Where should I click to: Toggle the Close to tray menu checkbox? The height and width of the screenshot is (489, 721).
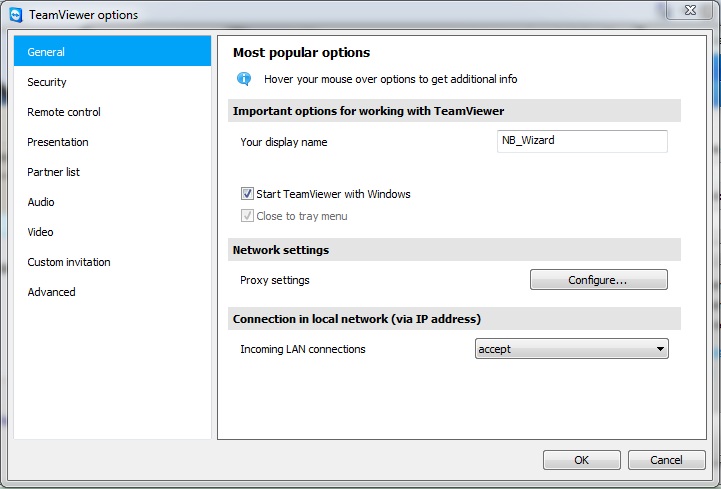click(x=247, y=216)
